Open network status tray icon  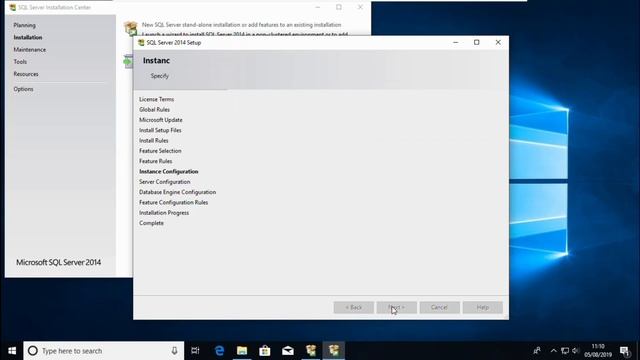(x=565, y=351)
